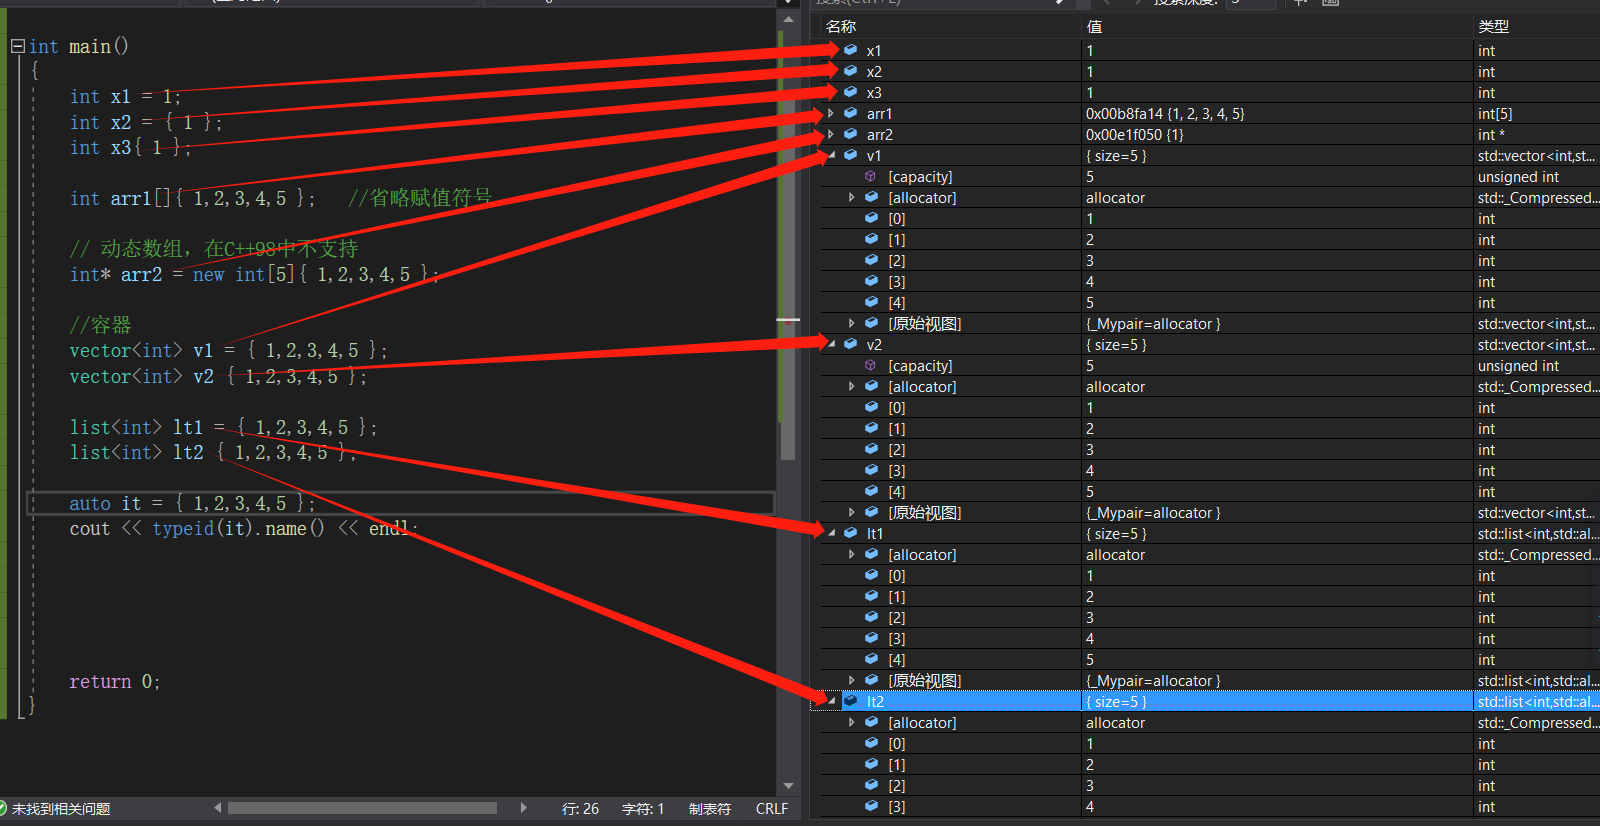1600x826 pixels.
Task: Click the cout << typeid(it).name() line
Action: [243, 528]
